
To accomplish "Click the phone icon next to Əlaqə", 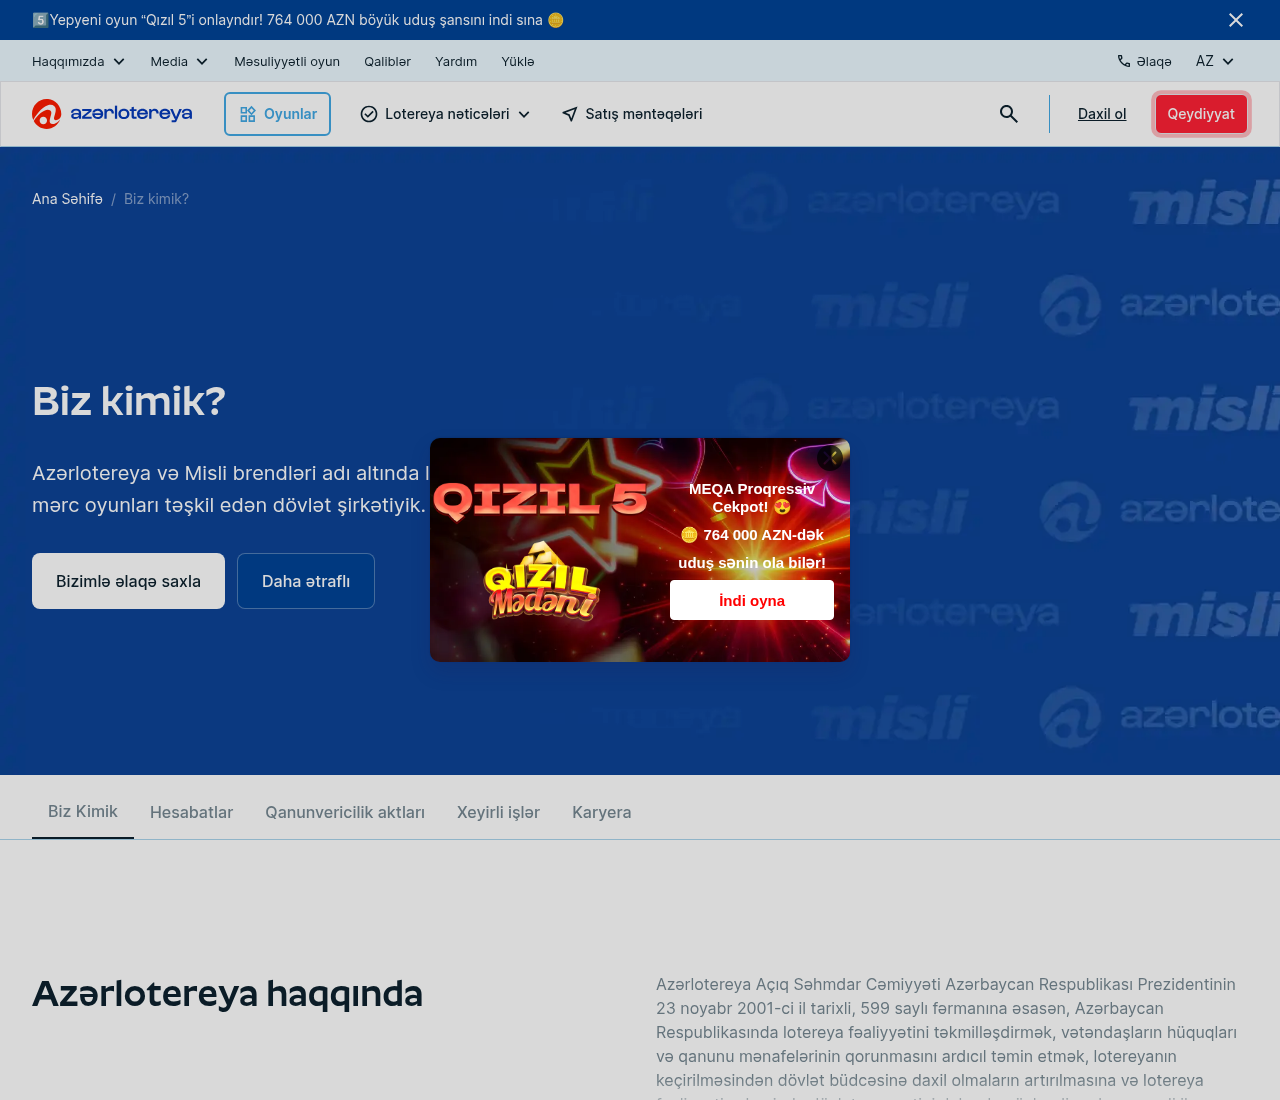I will pyautogui.click(x=1124, y=61).
